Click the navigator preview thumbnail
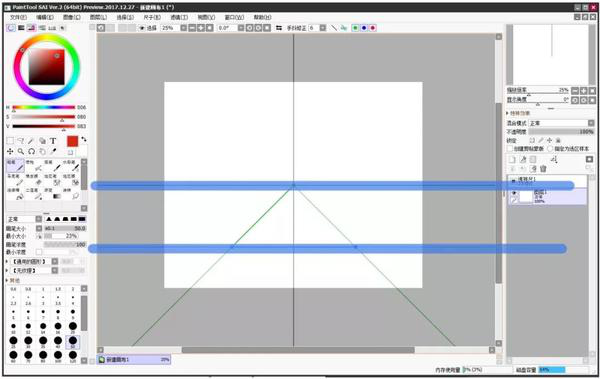Image resolution: width=600 pixels, height=379 pixels. pyautogui.click(x=550, y=55)
